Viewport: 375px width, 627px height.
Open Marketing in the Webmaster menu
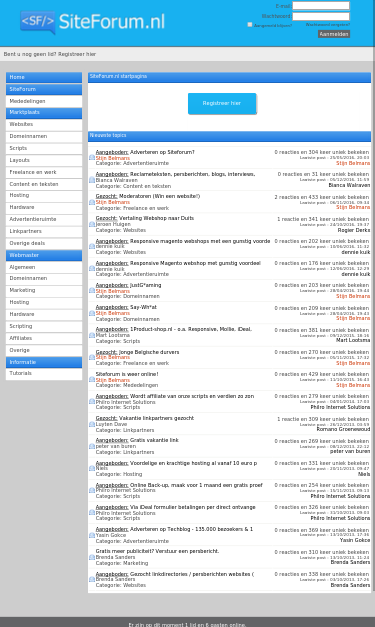coord(44,290)
